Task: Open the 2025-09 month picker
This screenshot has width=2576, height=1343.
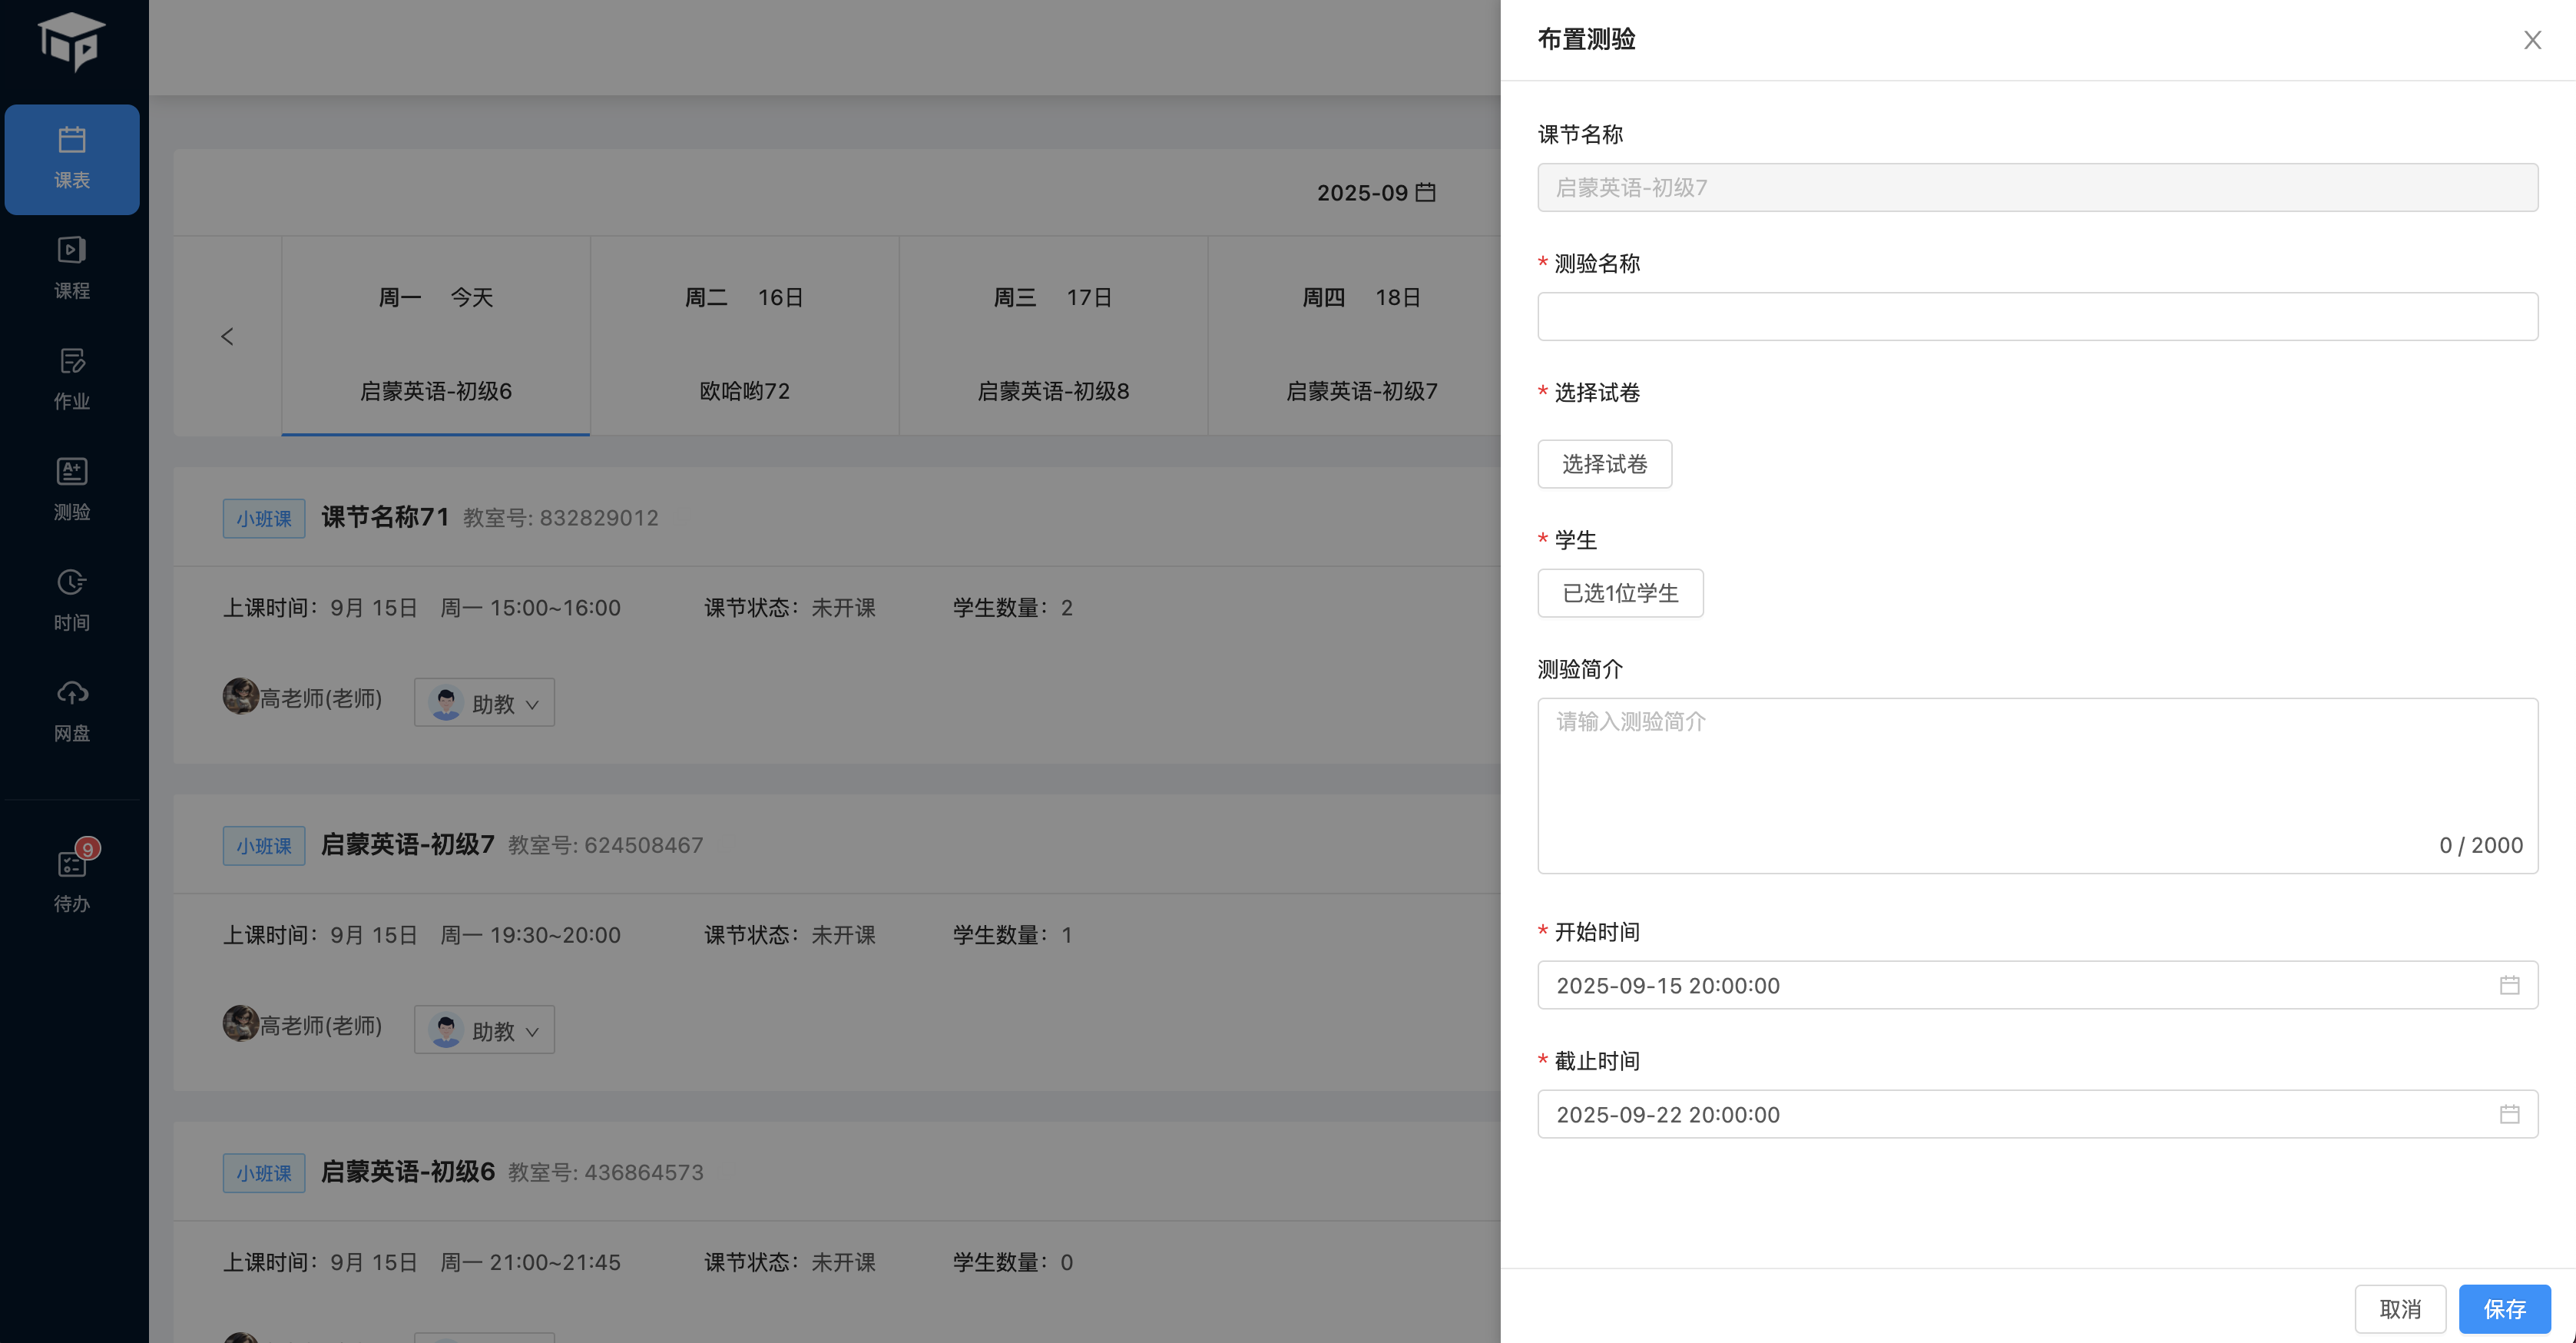Action: pos(1376,192)
